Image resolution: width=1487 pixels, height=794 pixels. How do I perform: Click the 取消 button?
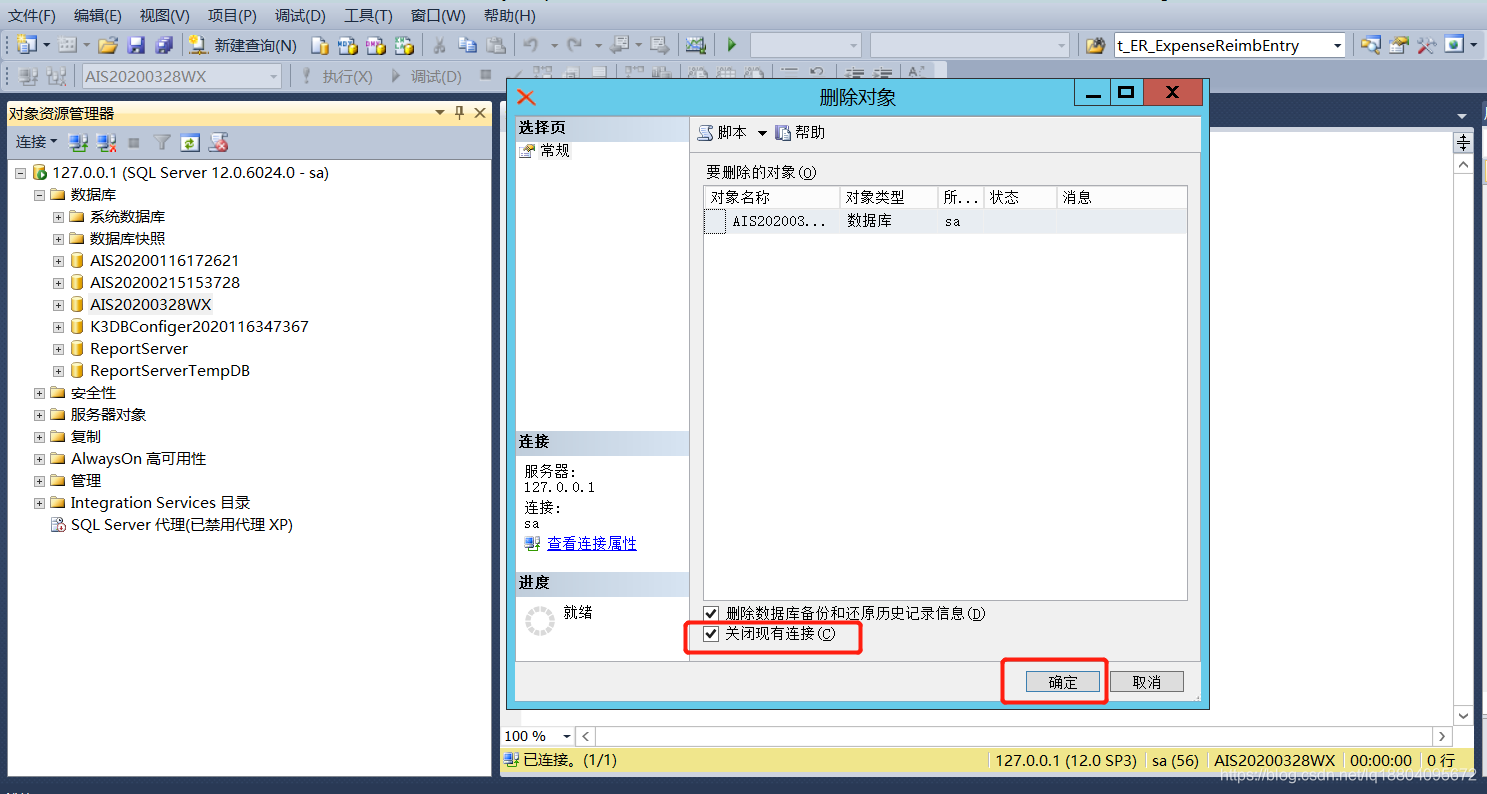pos(1147,682)
